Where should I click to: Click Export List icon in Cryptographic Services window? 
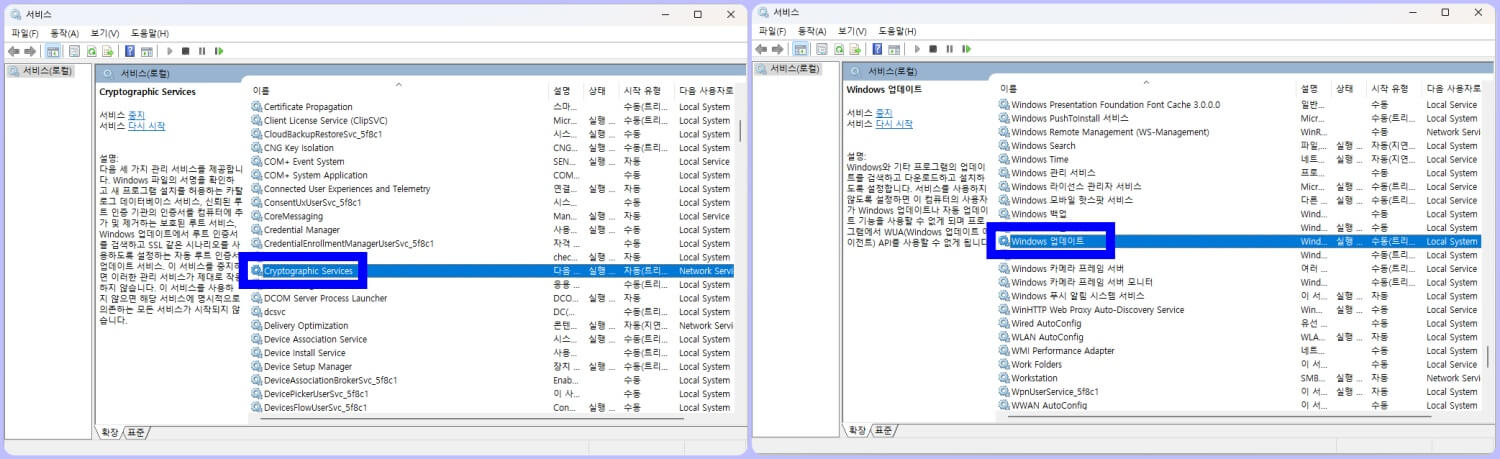click(107, 51)
